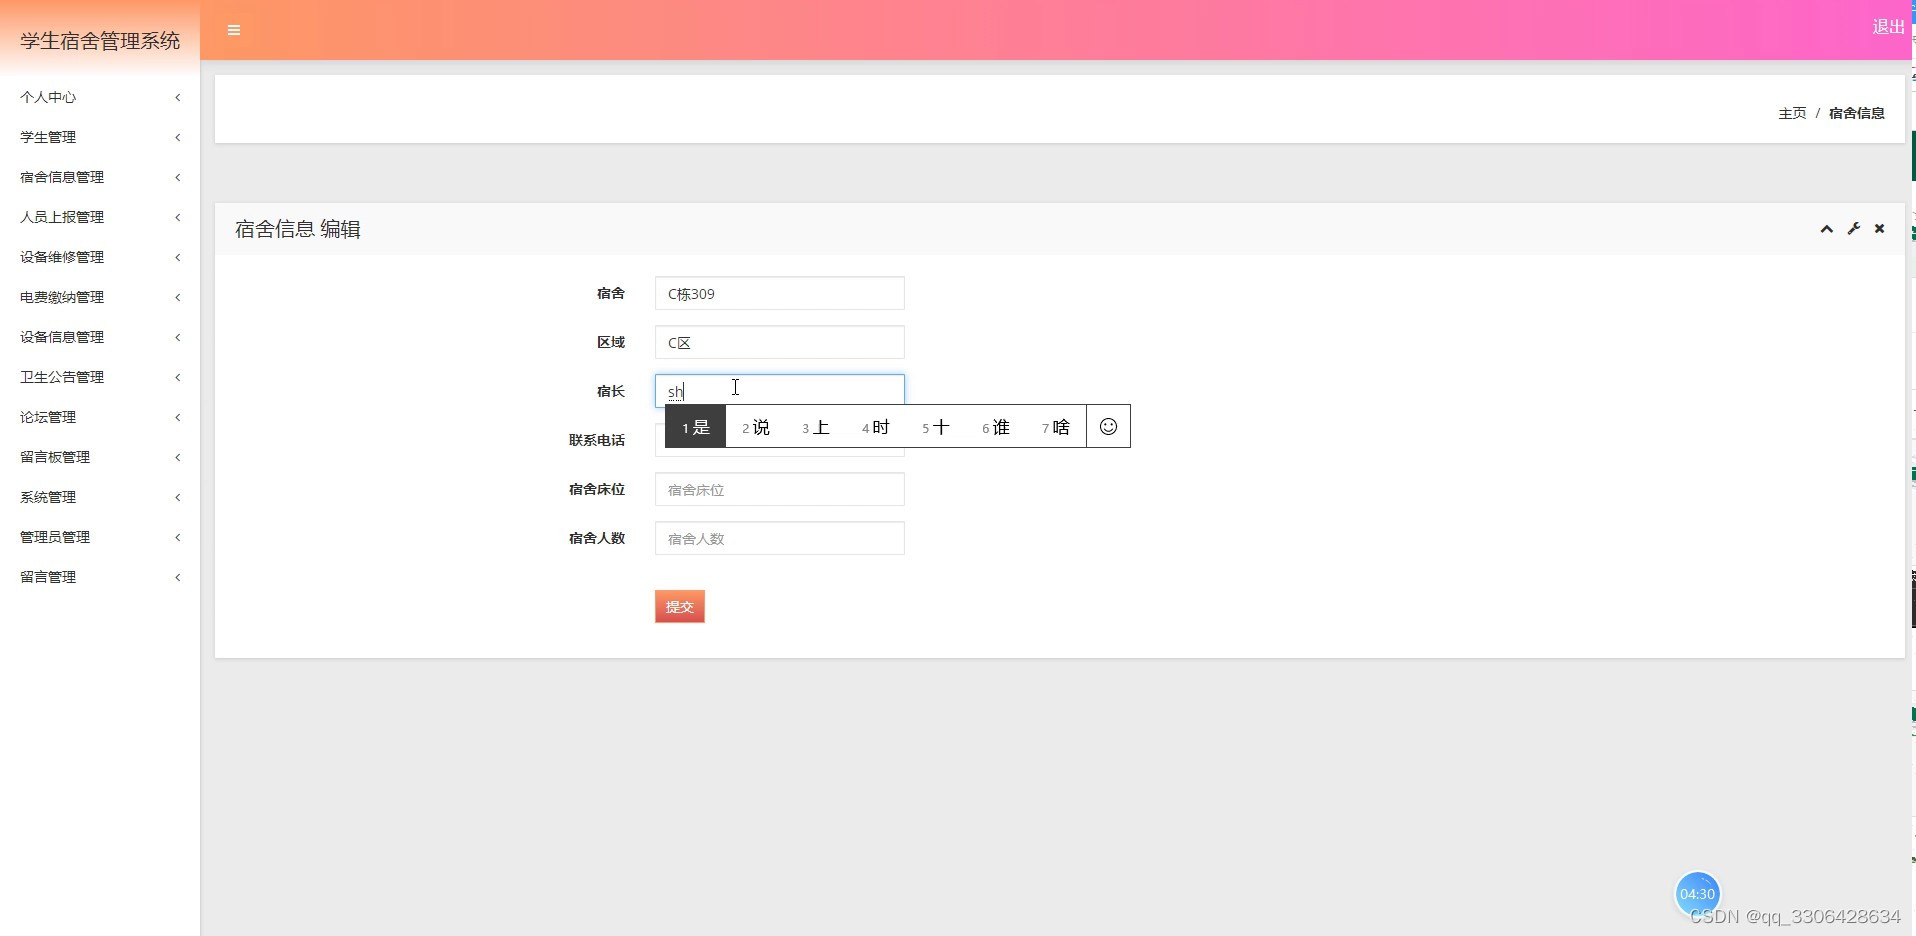1916x936 pixels.
Task: Expand 论坛管理 chevron arrow
Action: [x=178, y=417]
